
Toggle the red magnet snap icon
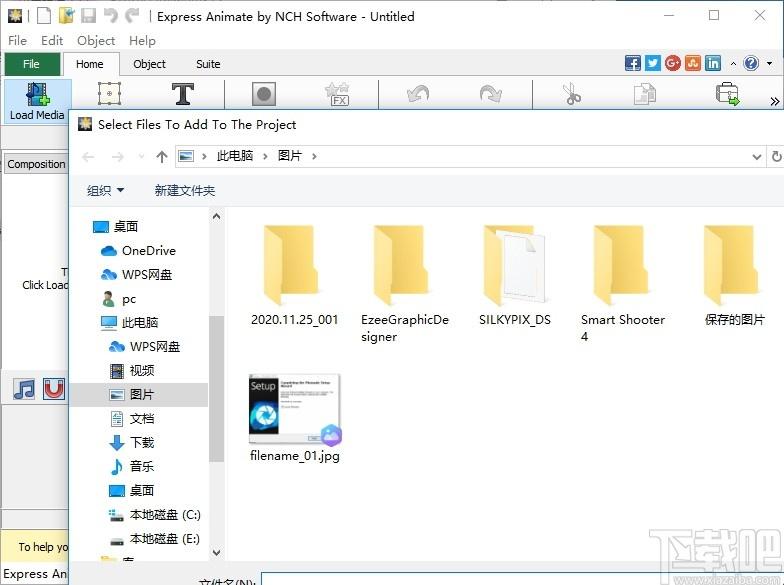(54, 389)
